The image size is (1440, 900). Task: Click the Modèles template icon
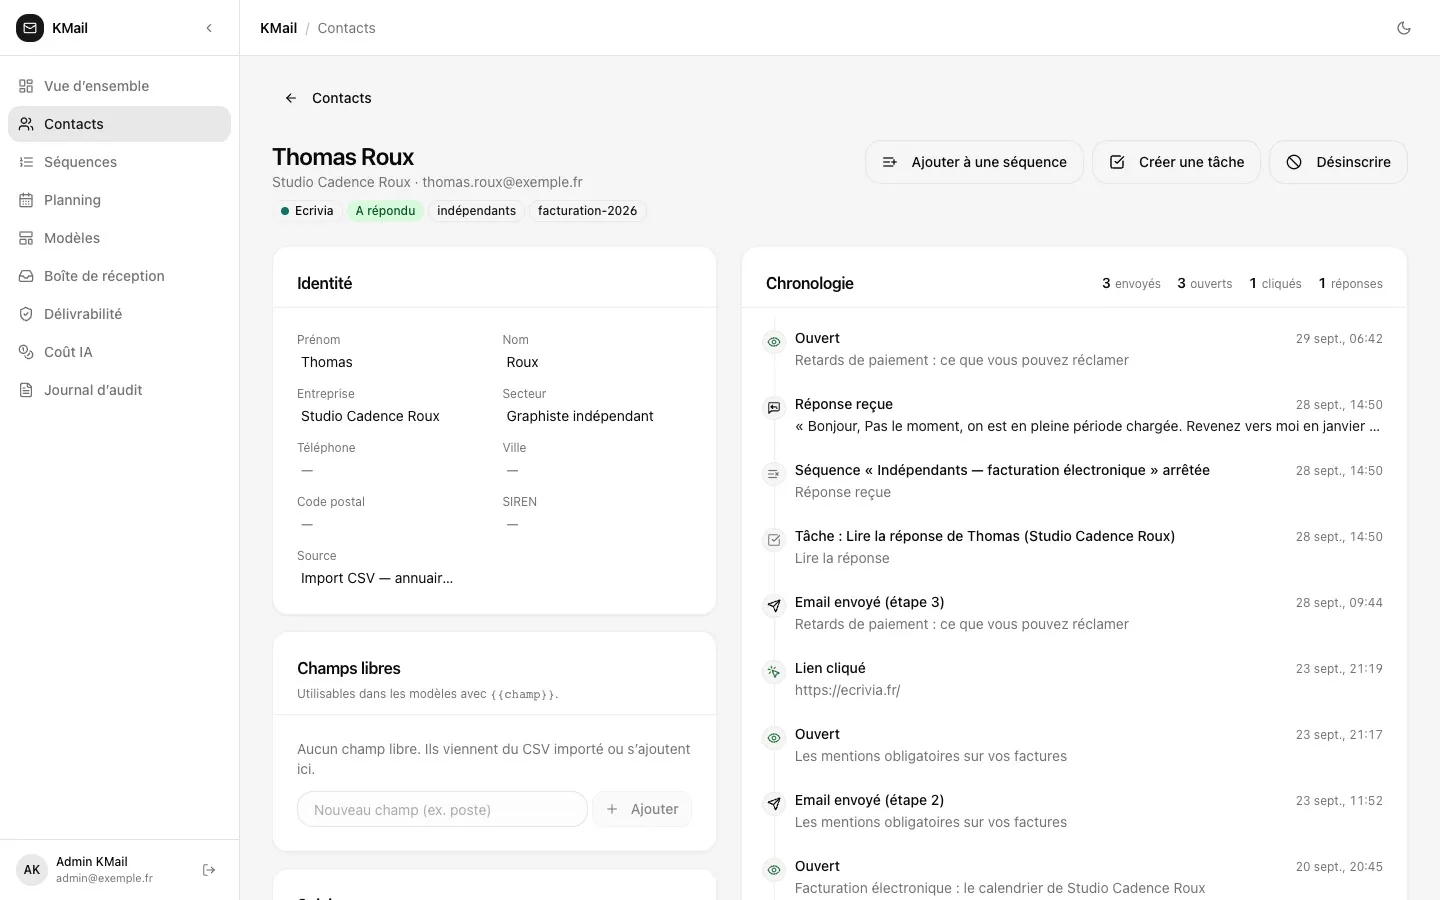26,238
